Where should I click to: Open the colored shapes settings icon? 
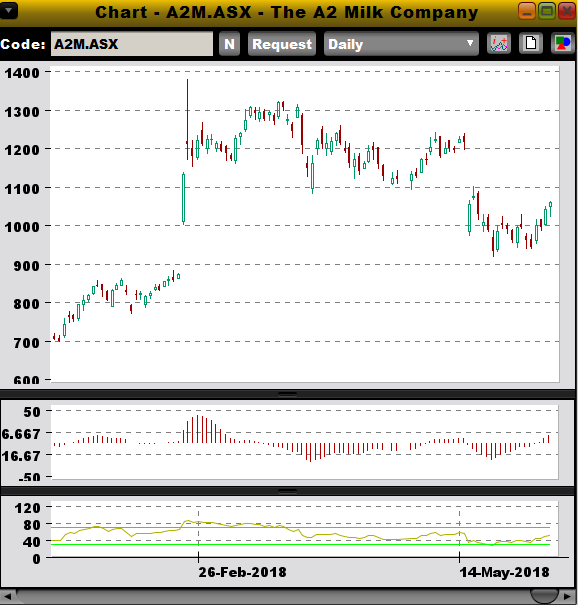[x=563, y=43]
